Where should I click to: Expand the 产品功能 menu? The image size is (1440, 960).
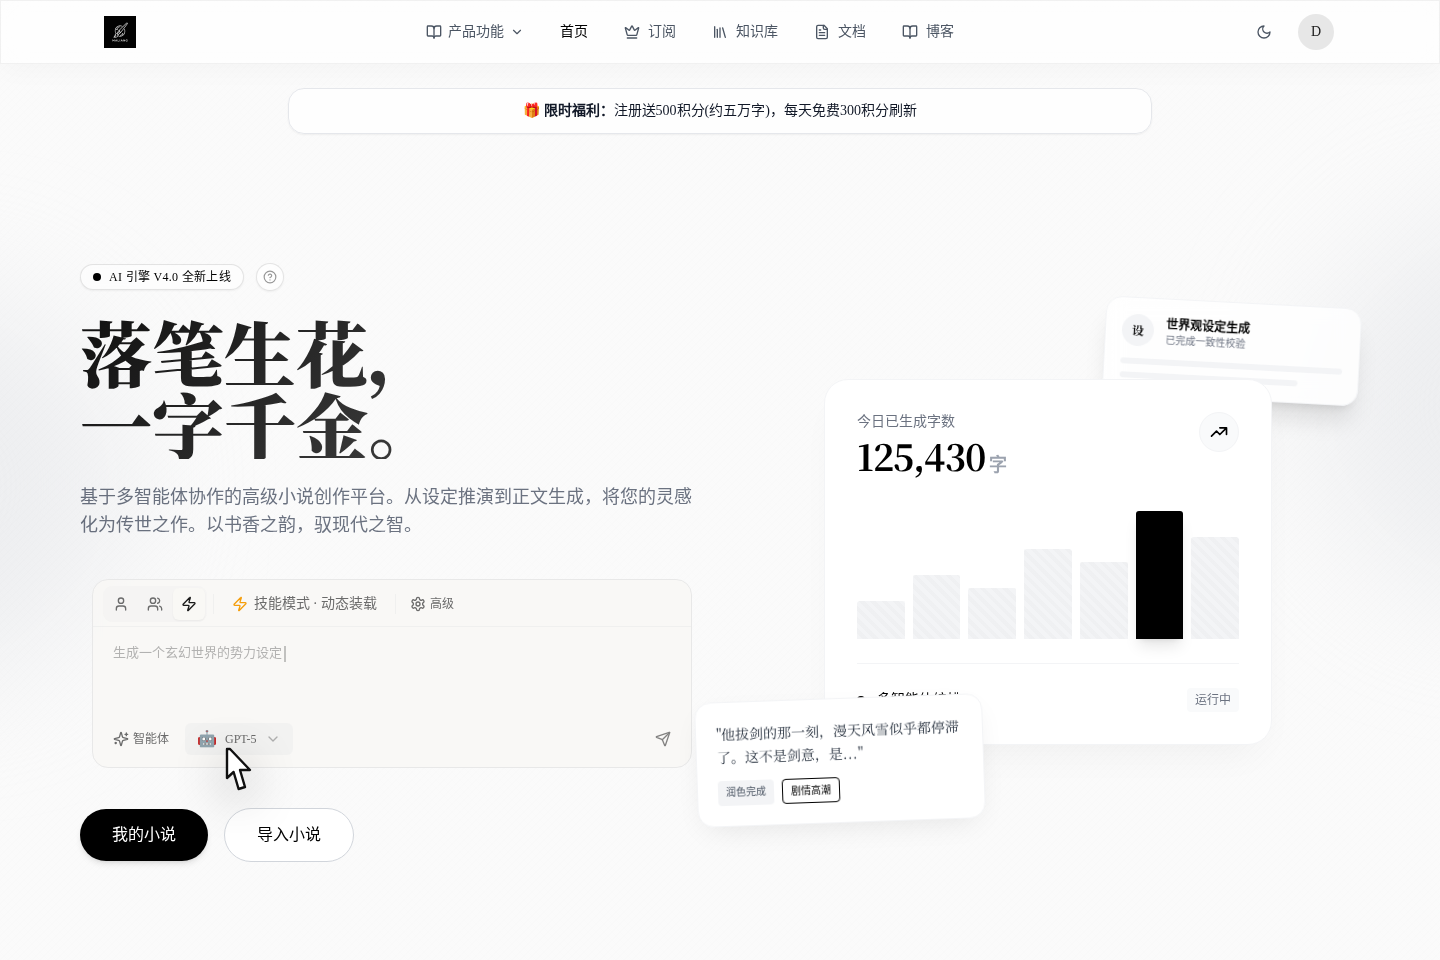coord(473,31)
